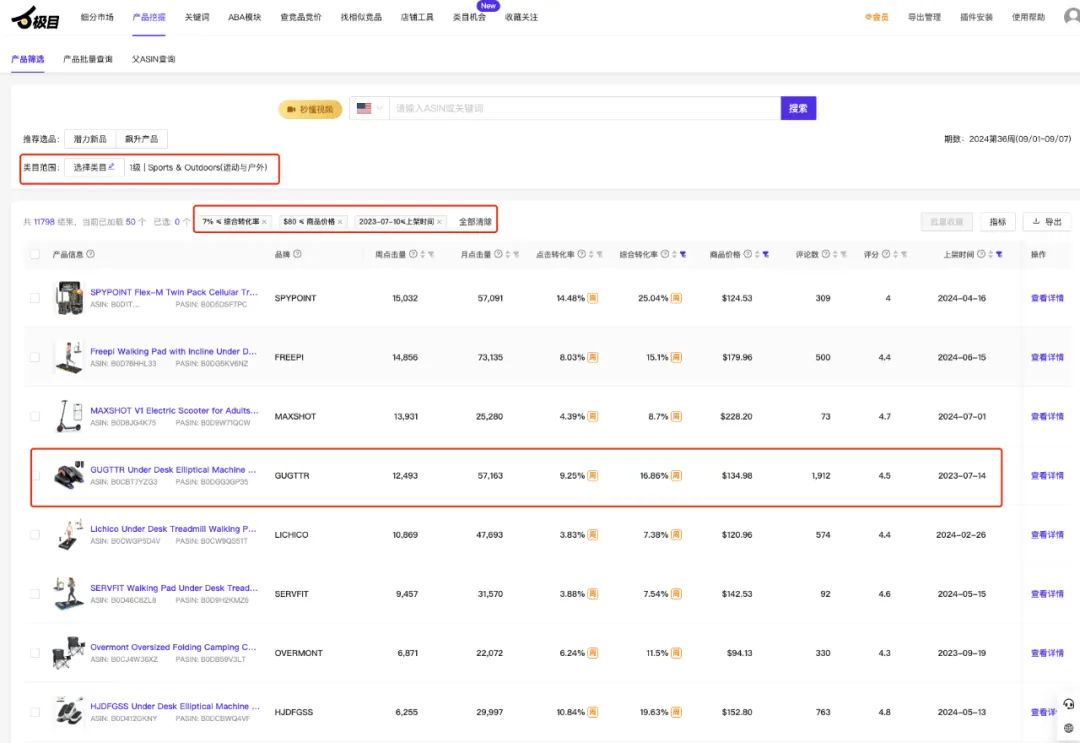This screenshot has width=1080, height=743.
Task: Switch to the 关键词 menu
Action: (x=196, y=17)
